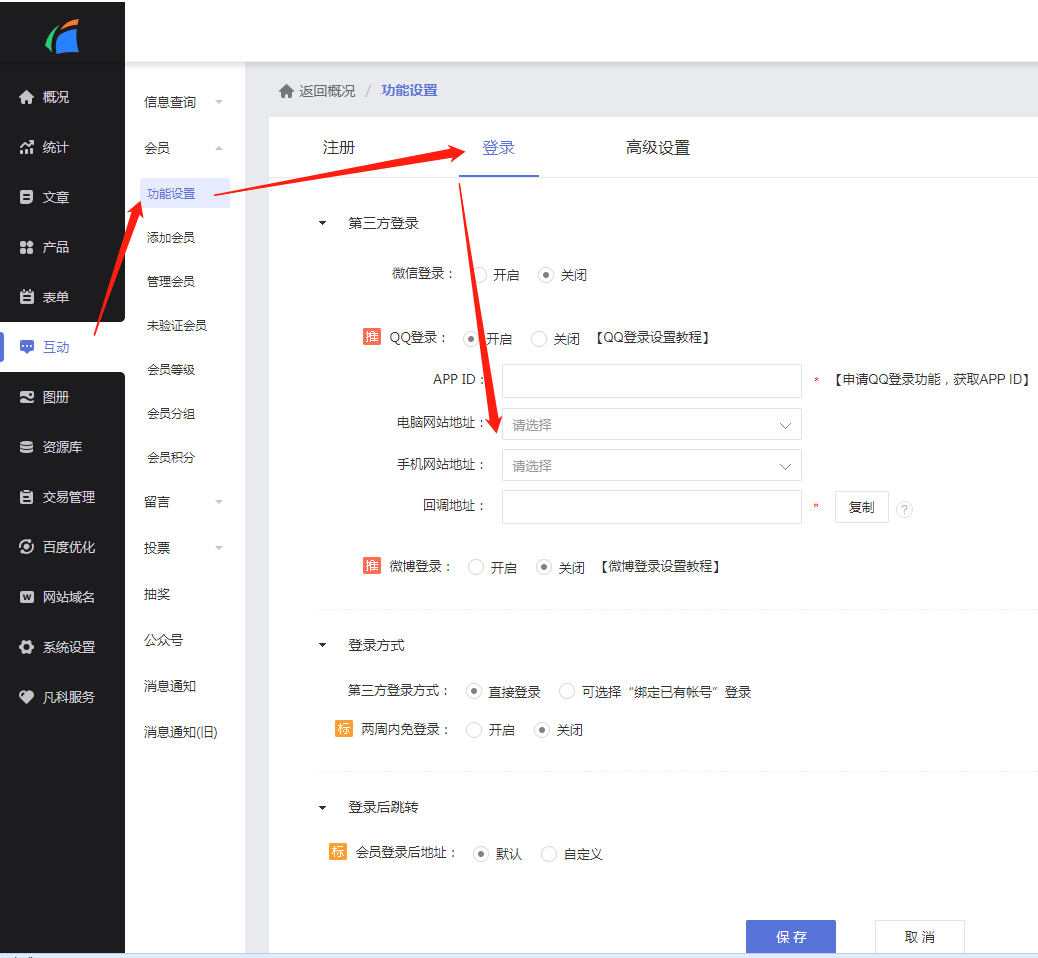Open QQ登录设置教程 link
1038x958 pixels.
click(653, 338)
